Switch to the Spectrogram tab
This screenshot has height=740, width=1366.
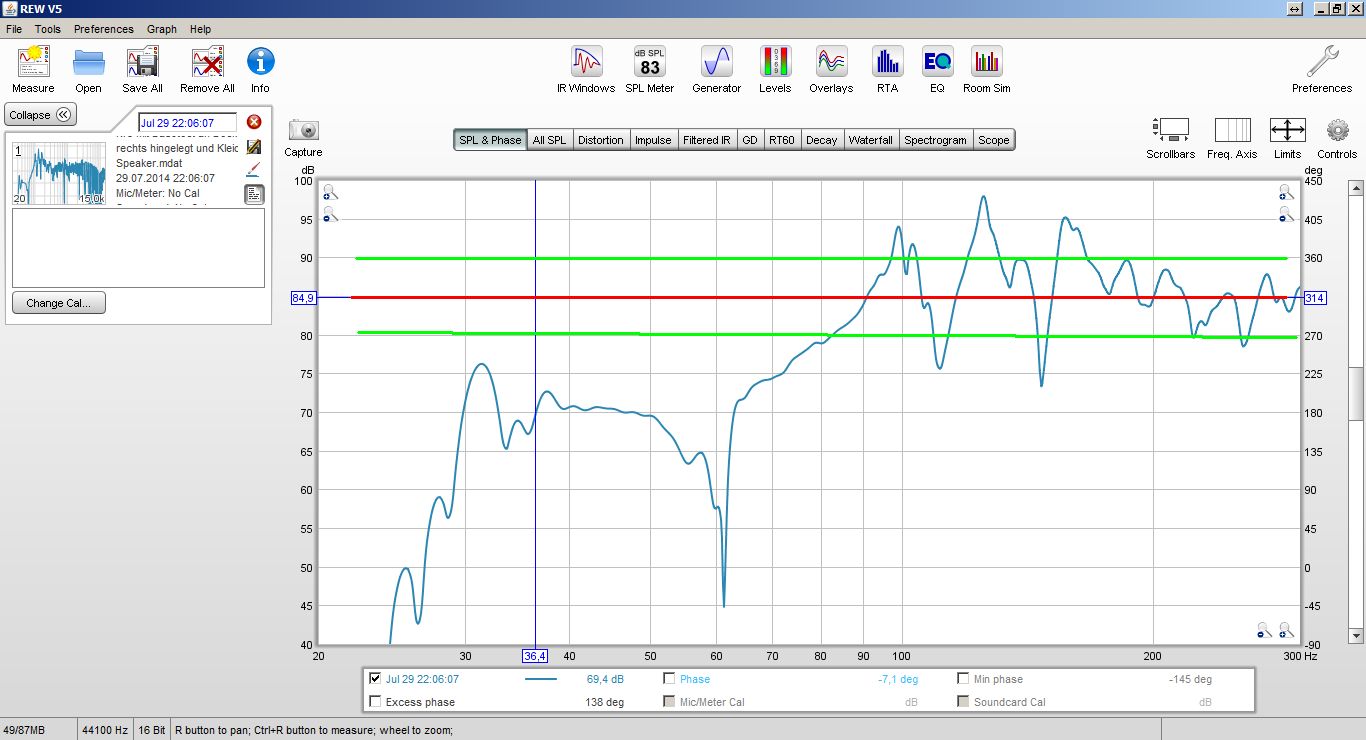click(935, 140)
